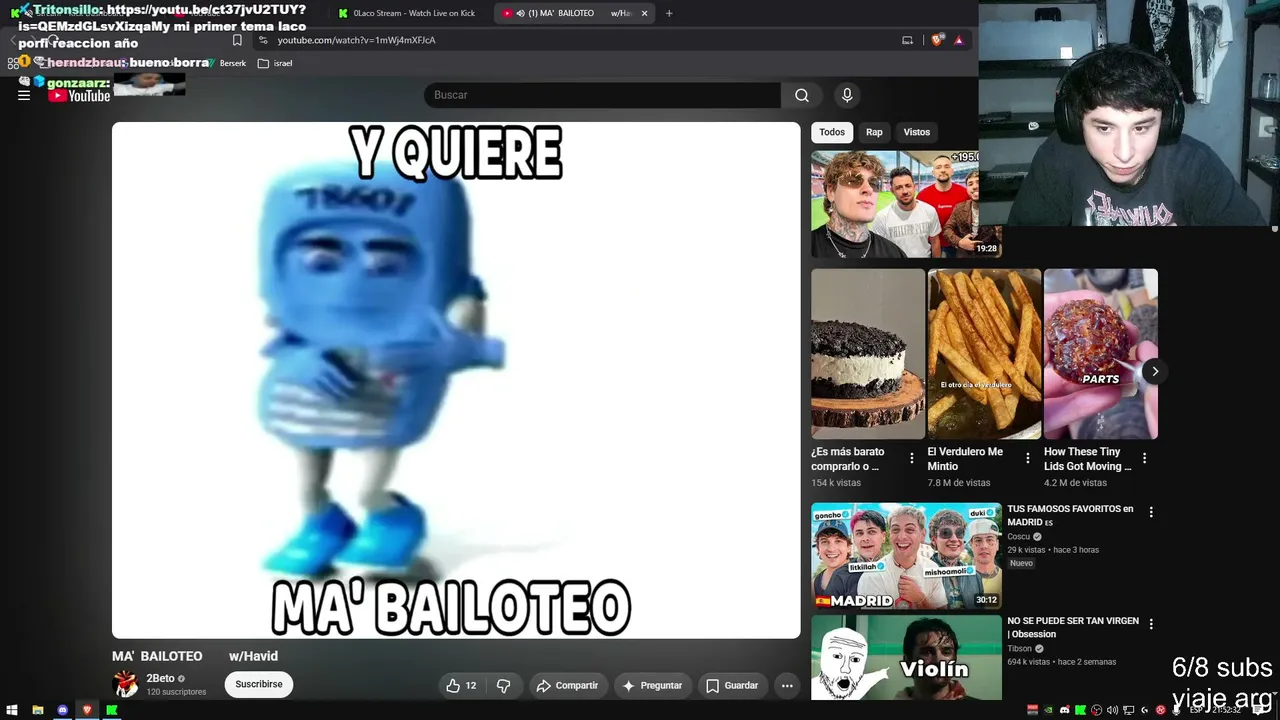Screen dimensions: 1280x720
Task: Select the 'Vistos' filter chip
Action: [917, 132]
